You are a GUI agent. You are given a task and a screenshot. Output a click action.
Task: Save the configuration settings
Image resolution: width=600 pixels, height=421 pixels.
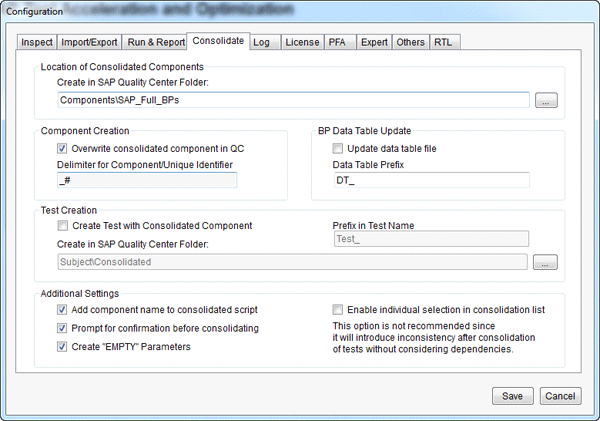pyautogui.click(x=512, y=396)
